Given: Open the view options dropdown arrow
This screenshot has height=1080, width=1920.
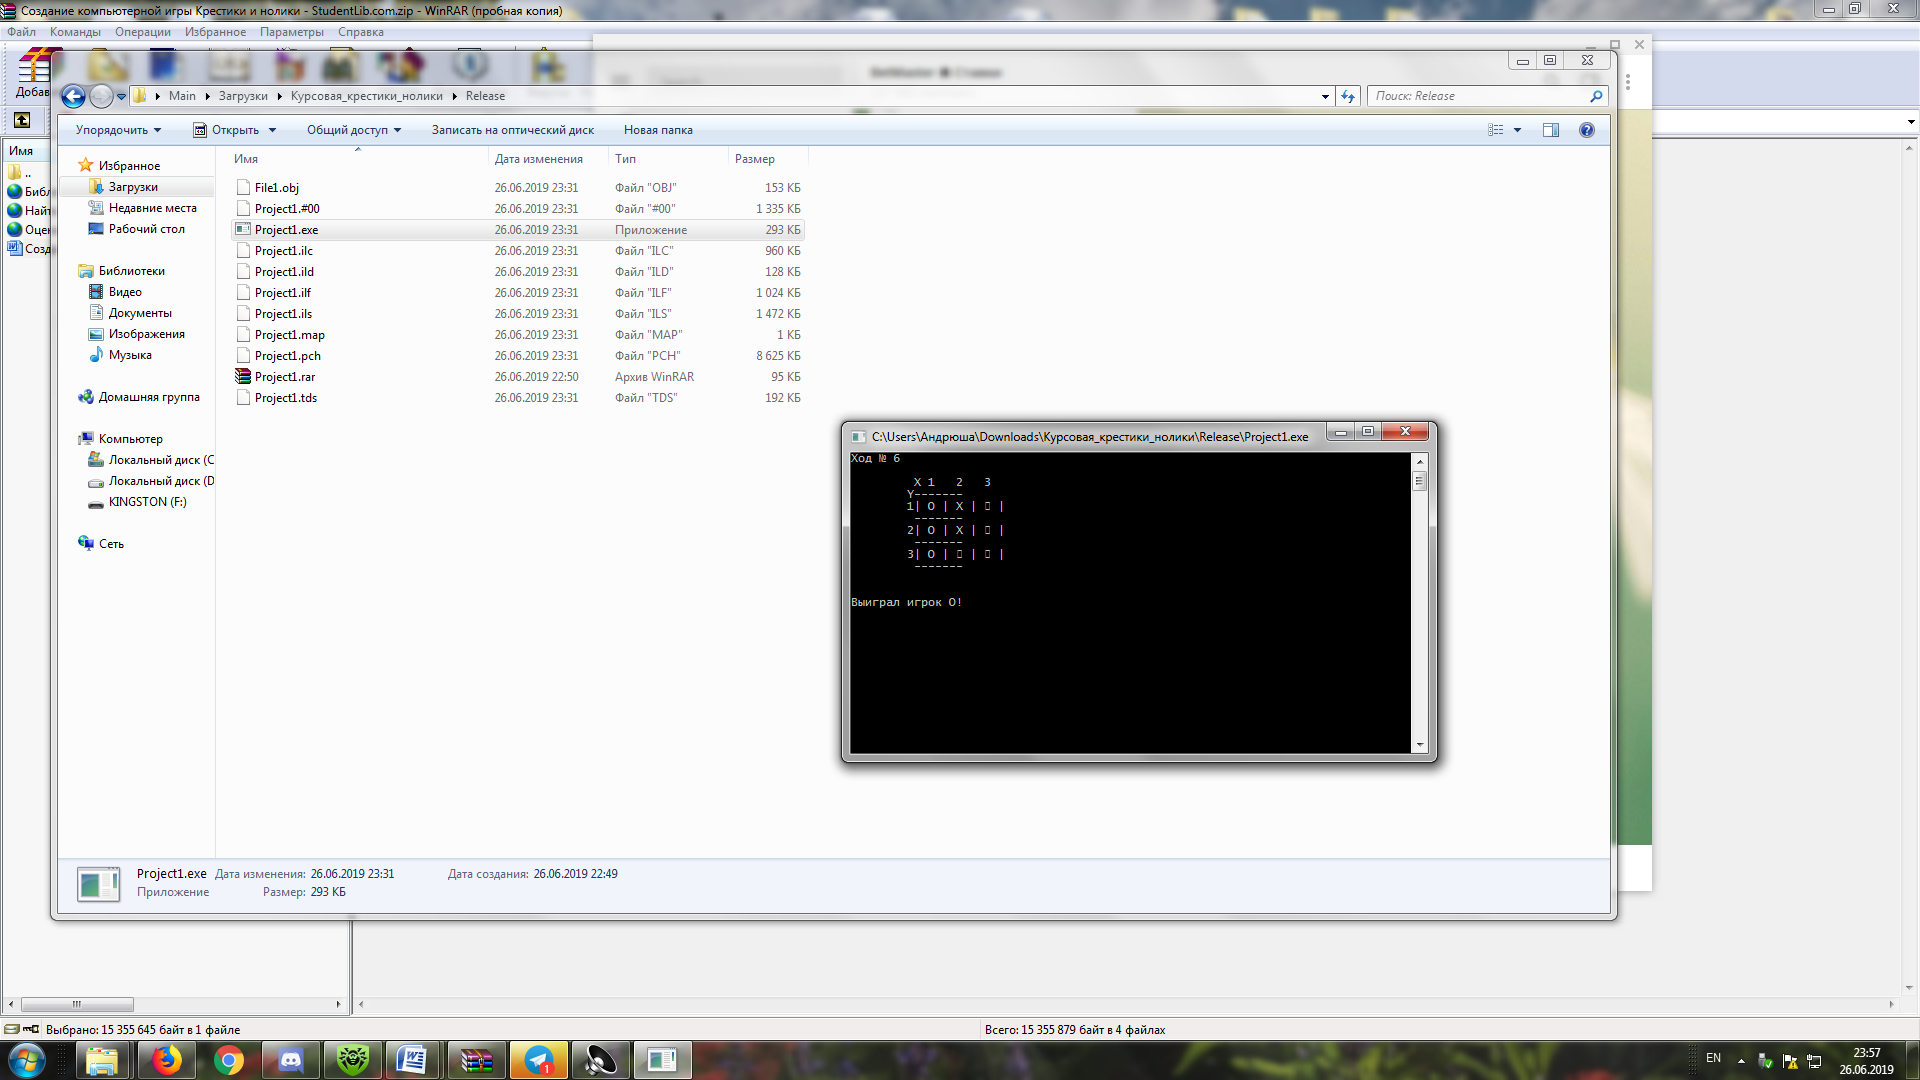Looking at the screenshot, I should [1517, 130].
